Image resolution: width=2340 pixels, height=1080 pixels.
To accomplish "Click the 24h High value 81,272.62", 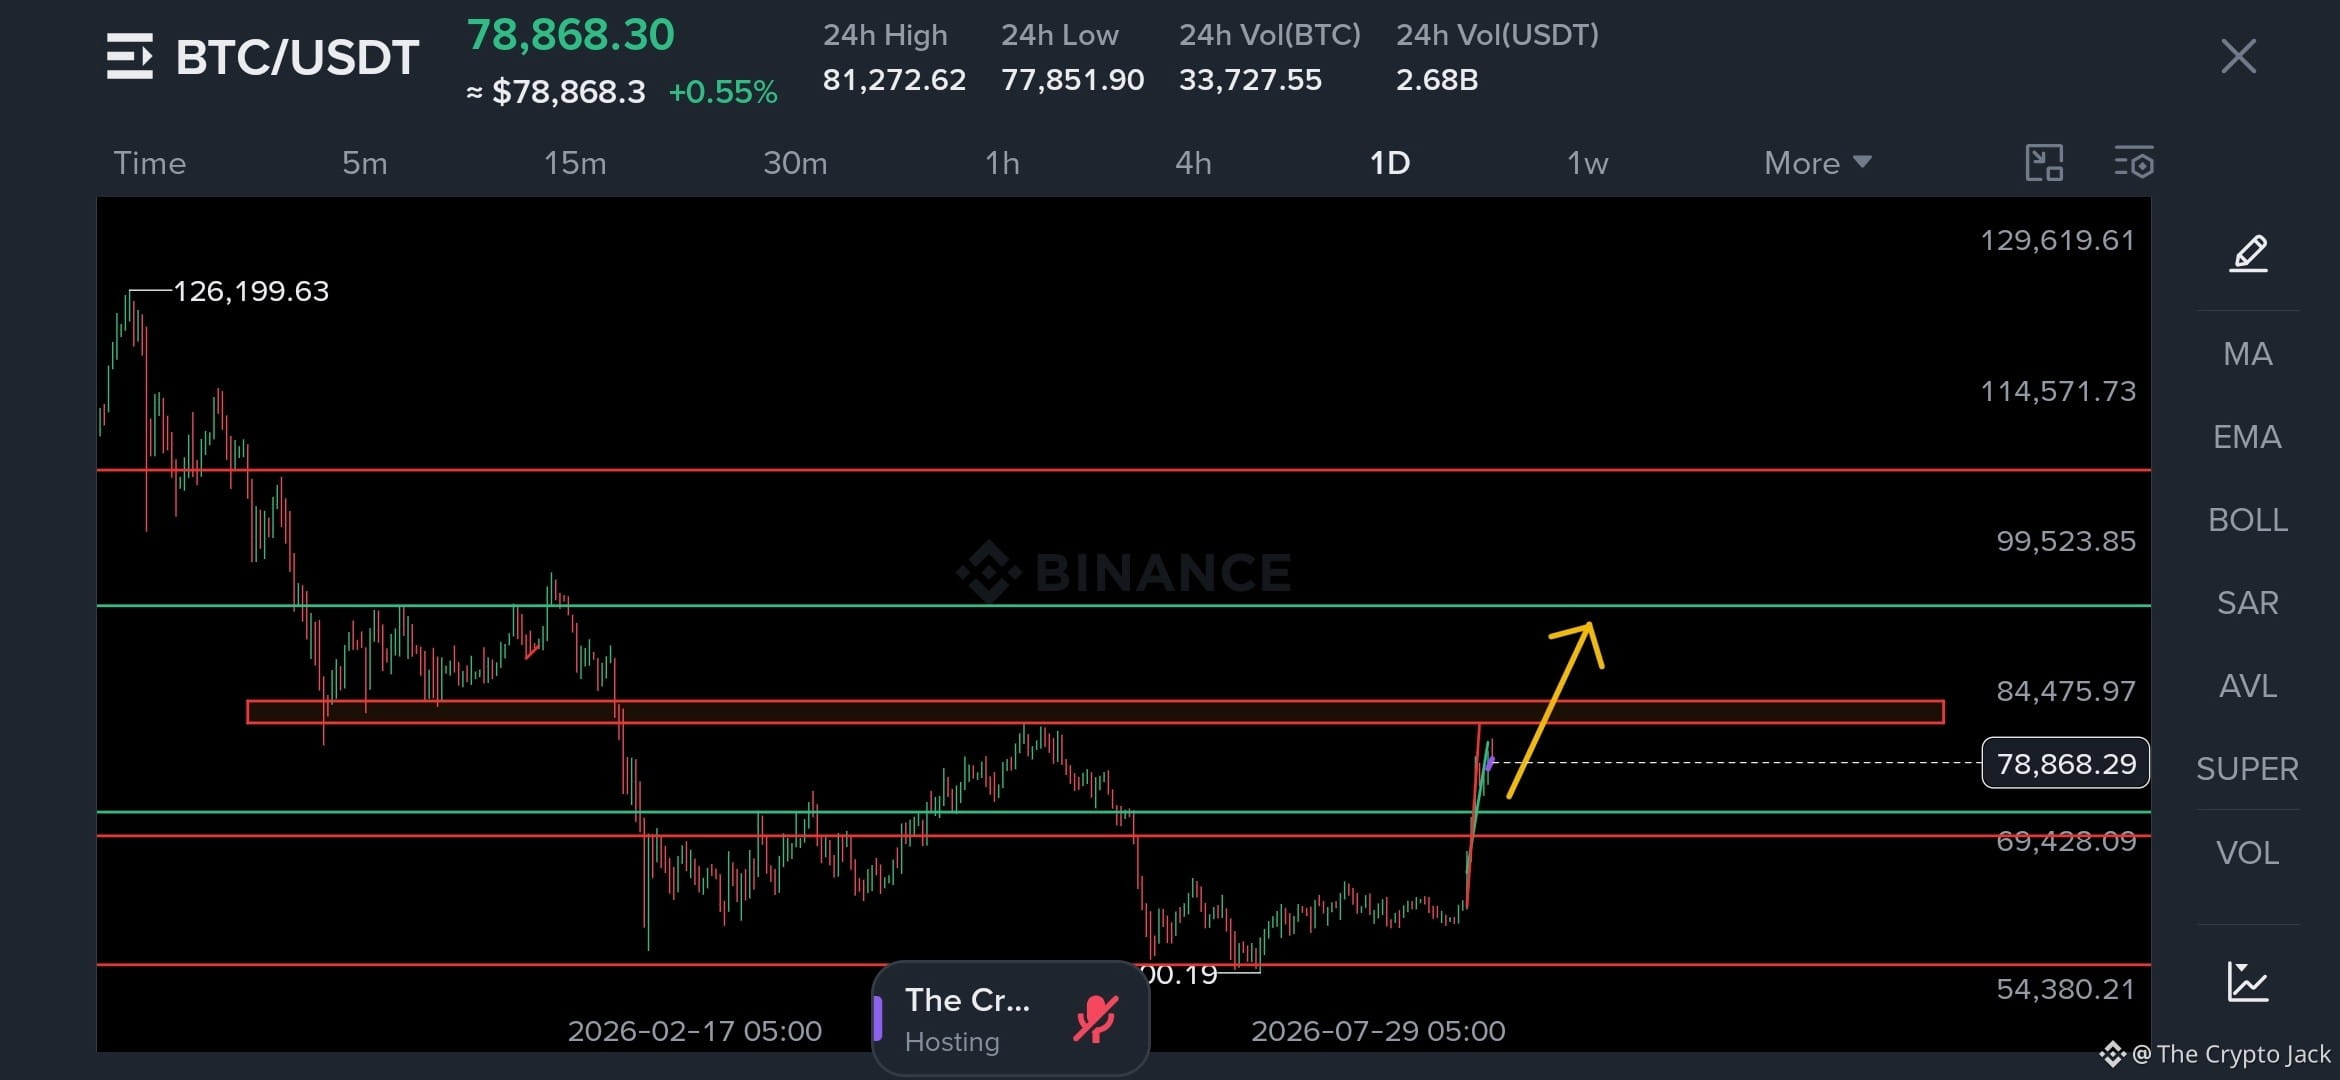I will [x=894, y=80].
